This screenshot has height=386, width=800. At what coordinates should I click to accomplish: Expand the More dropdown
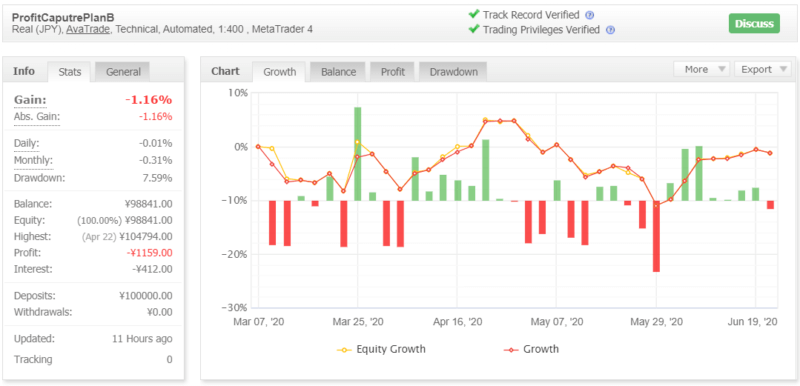click(702, 69)
